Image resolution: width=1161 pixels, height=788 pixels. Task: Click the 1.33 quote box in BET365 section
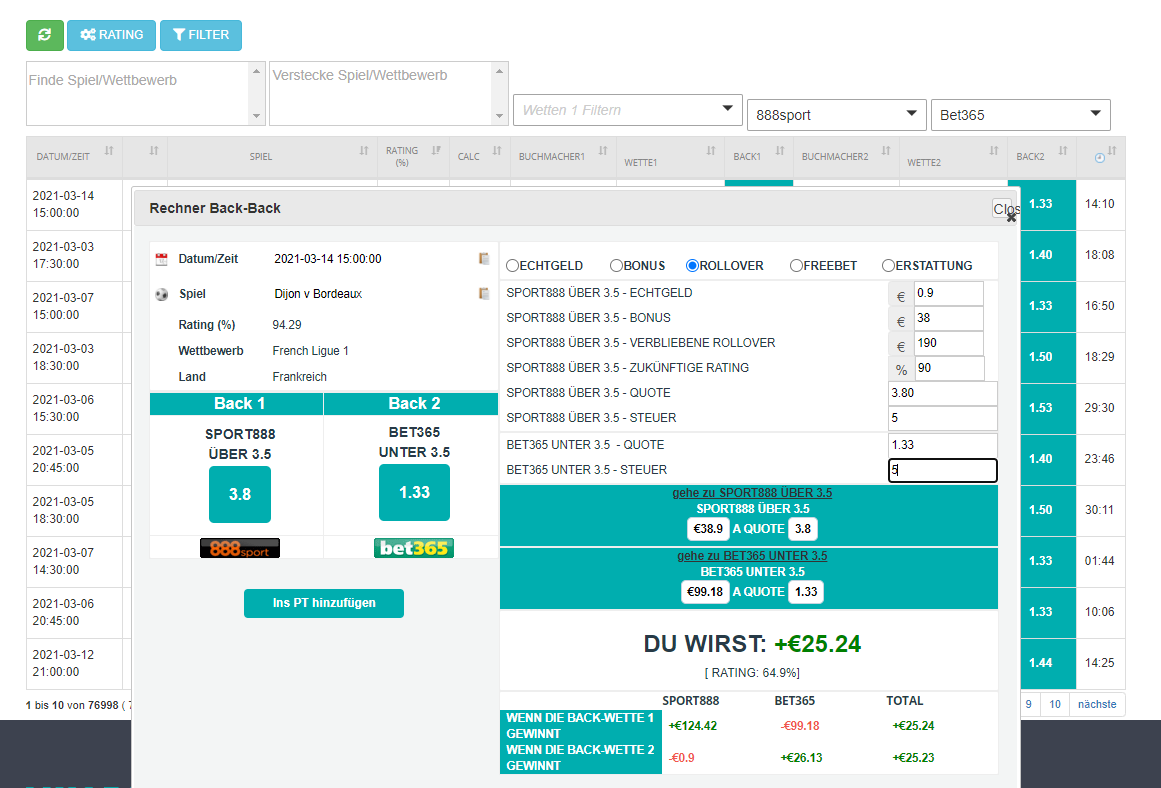[806, 592]
